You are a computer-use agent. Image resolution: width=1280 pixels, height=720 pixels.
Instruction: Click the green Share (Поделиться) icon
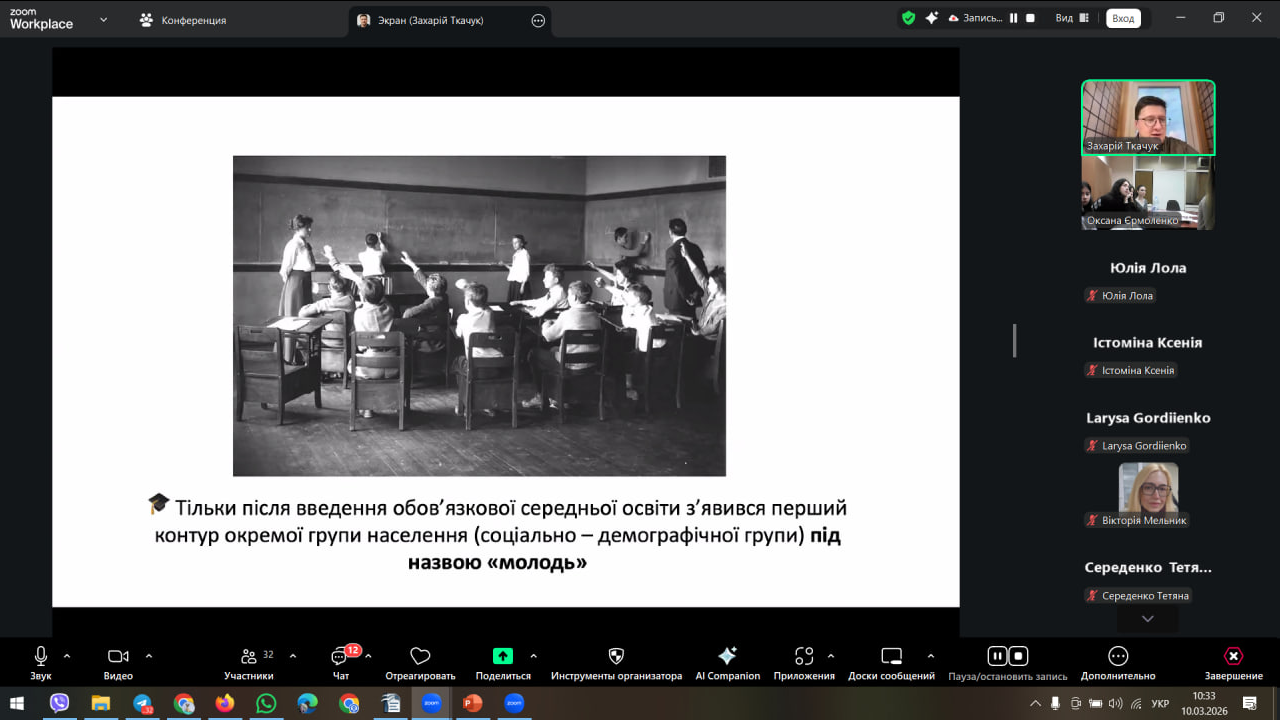coord(503,657)
